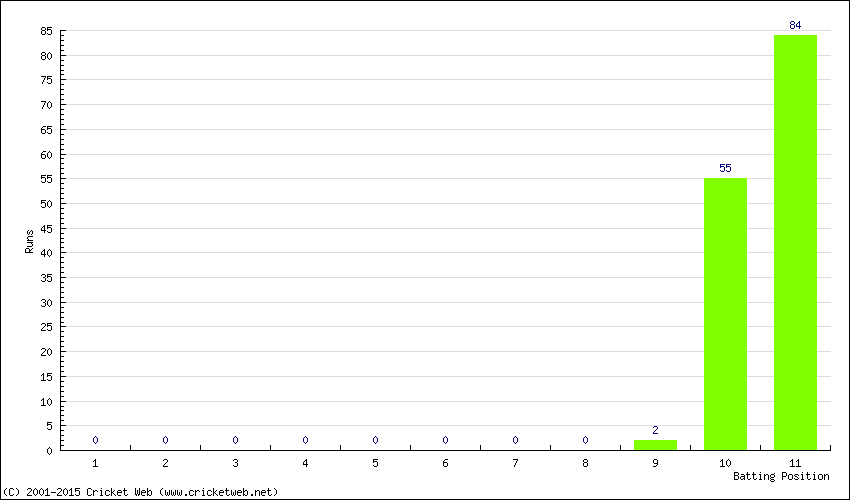This screenshot has width=850, height=500.
Task: Click the 'Runs' y-axis title
Action: point(29,241)
